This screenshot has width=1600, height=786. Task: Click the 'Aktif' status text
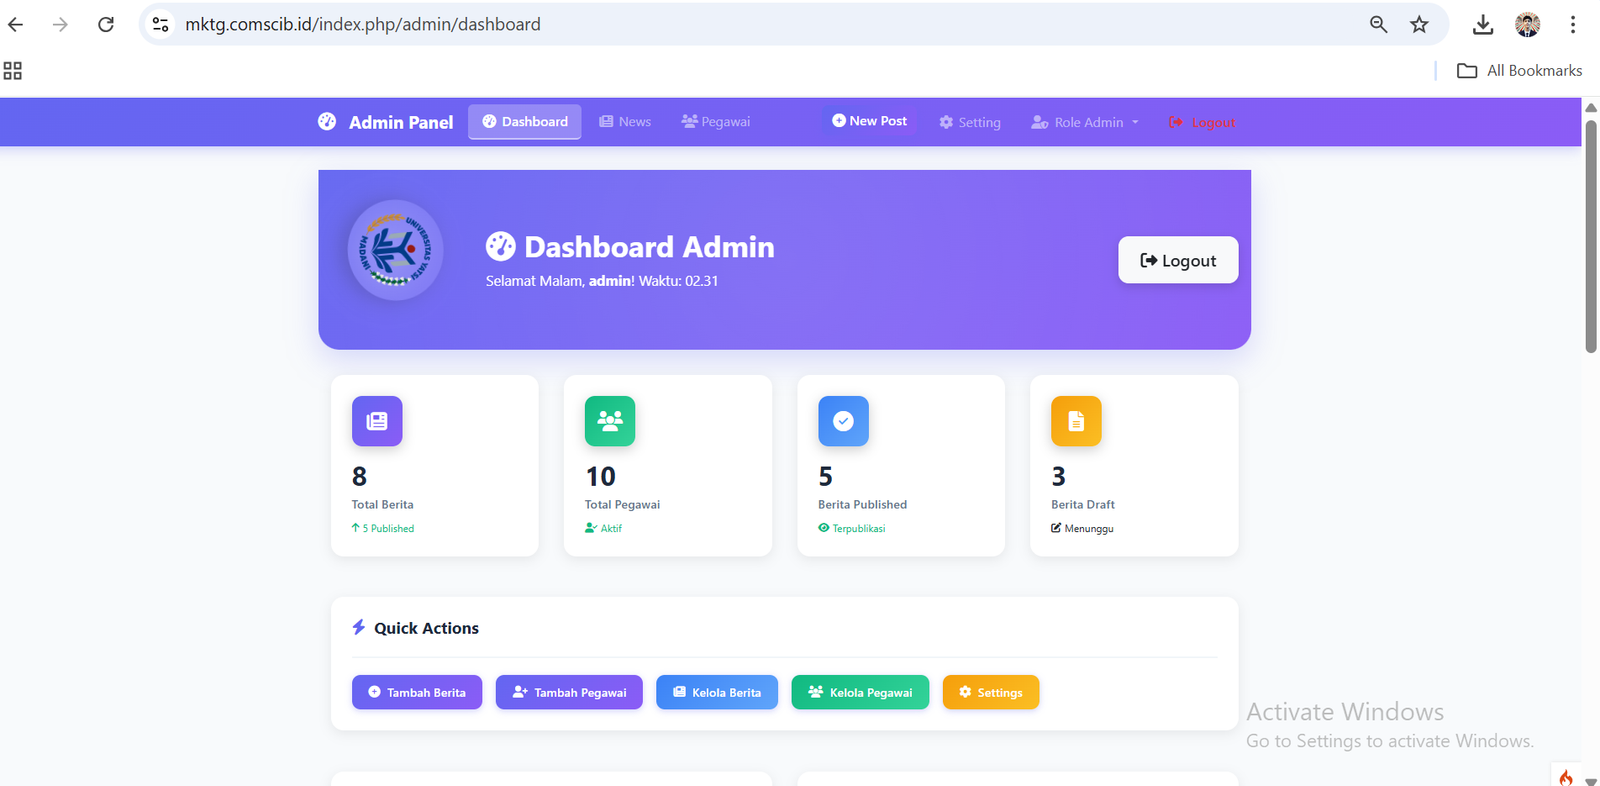click(x=611, y=528)
